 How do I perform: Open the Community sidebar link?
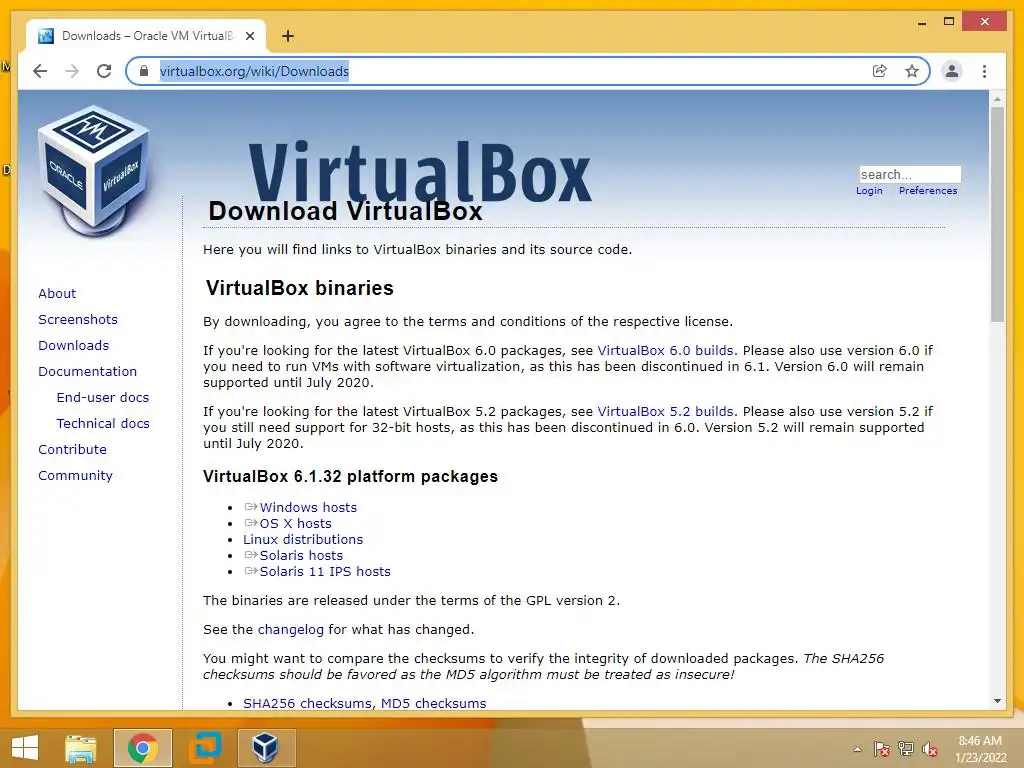tap(75, 476)
